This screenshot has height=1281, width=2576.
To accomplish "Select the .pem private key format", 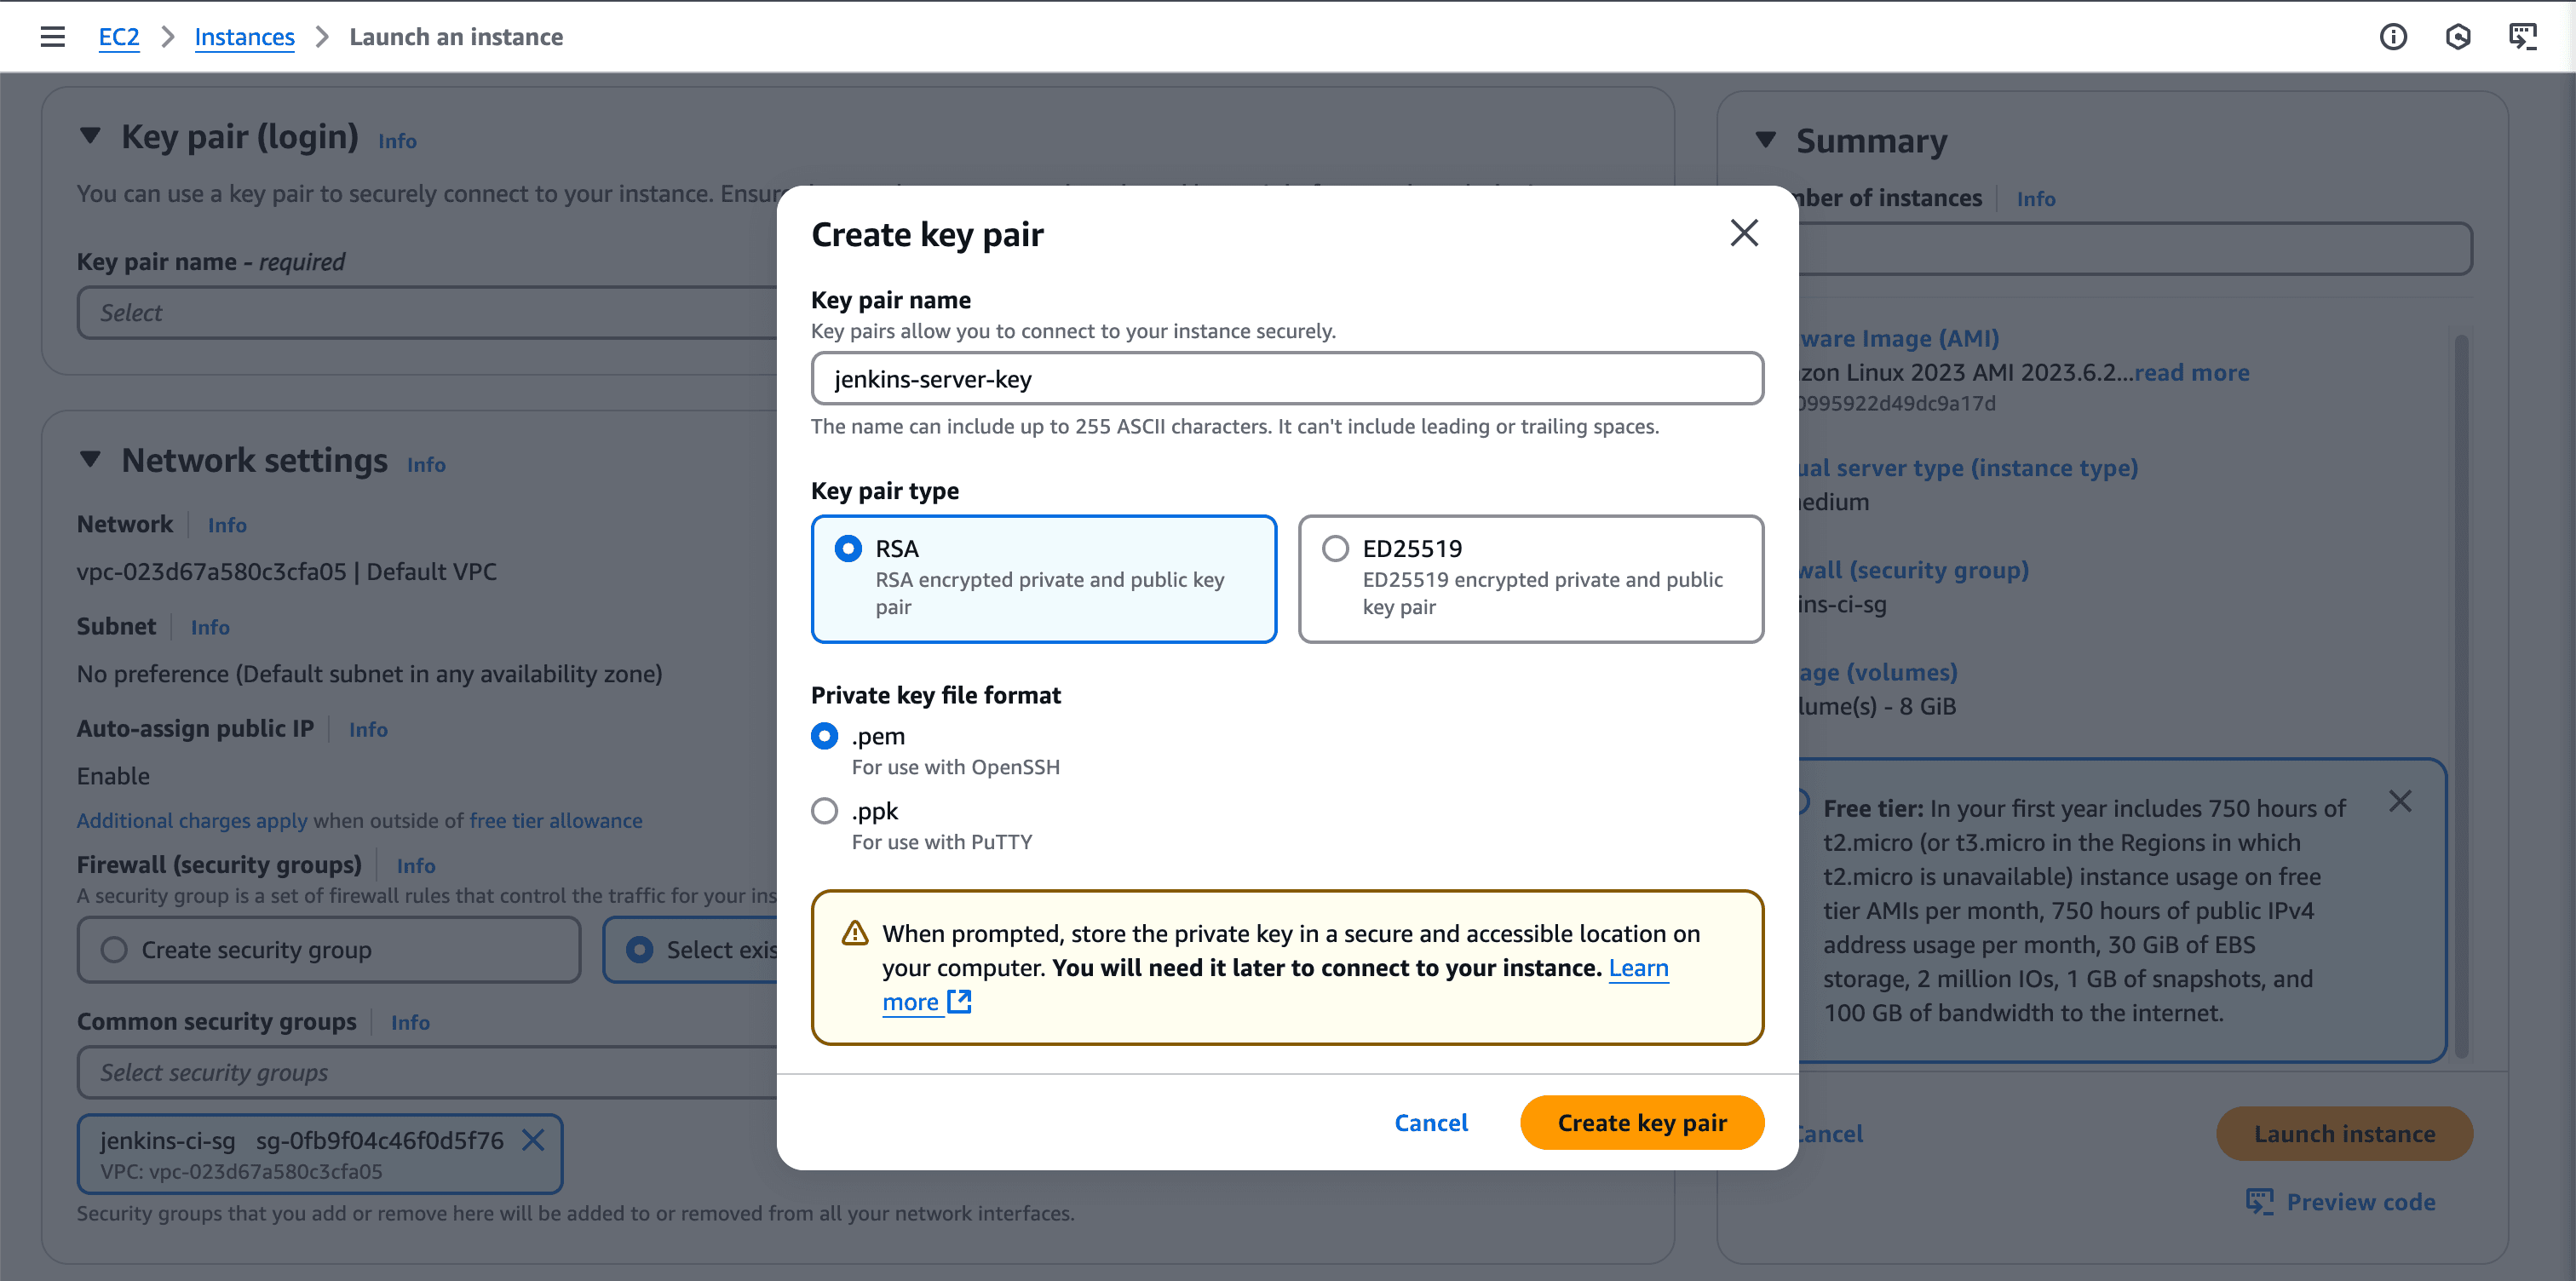I will 824,736.
